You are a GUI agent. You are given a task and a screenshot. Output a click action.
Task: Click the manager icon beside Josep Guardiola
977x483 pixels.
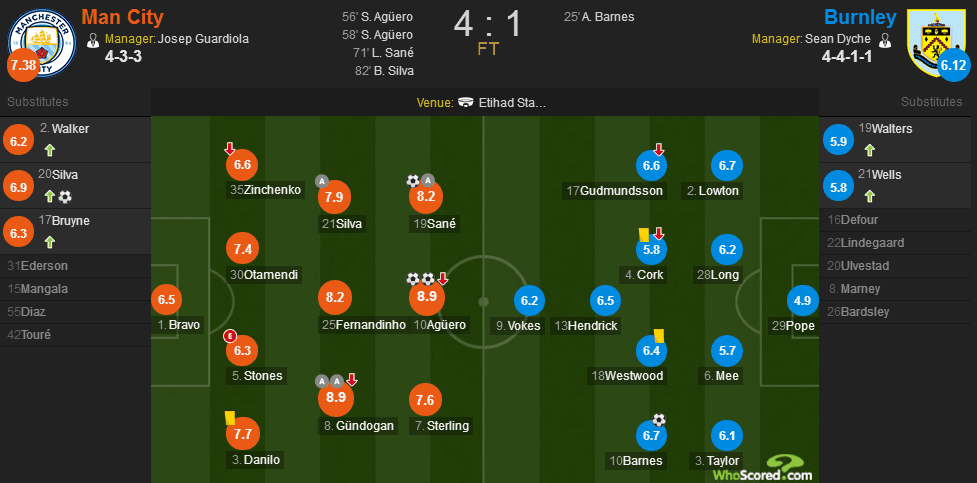93,40
